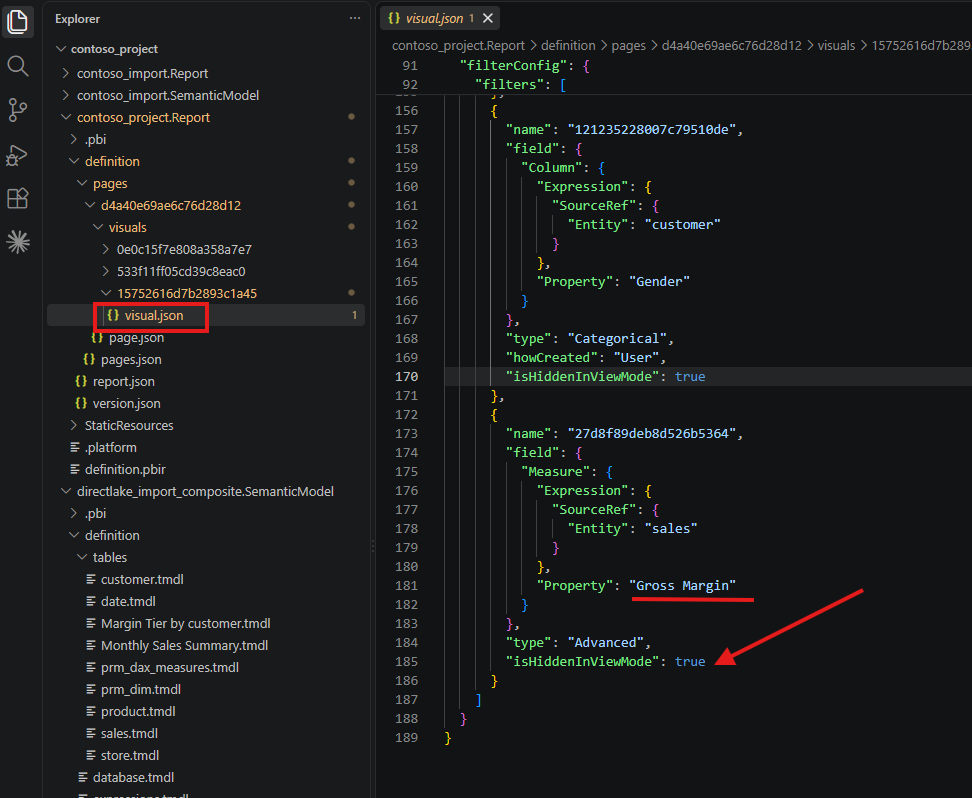Select visual.json in the file tree

pos(154,316)
